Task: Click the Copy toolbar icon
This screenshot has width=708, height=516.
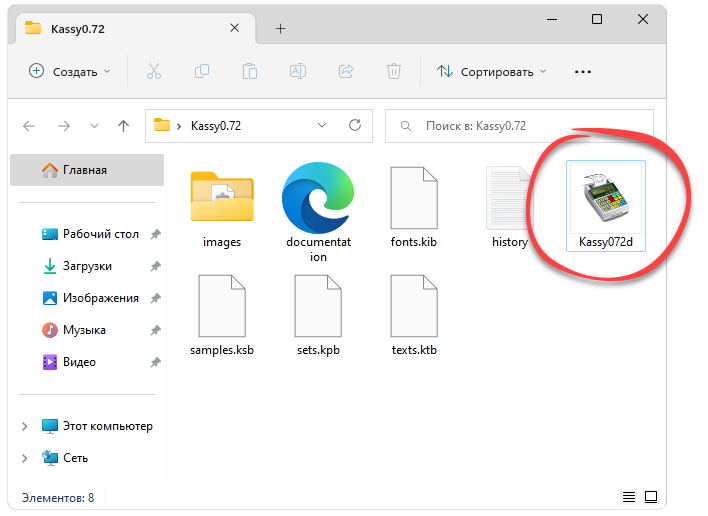Action: point(202,71)
